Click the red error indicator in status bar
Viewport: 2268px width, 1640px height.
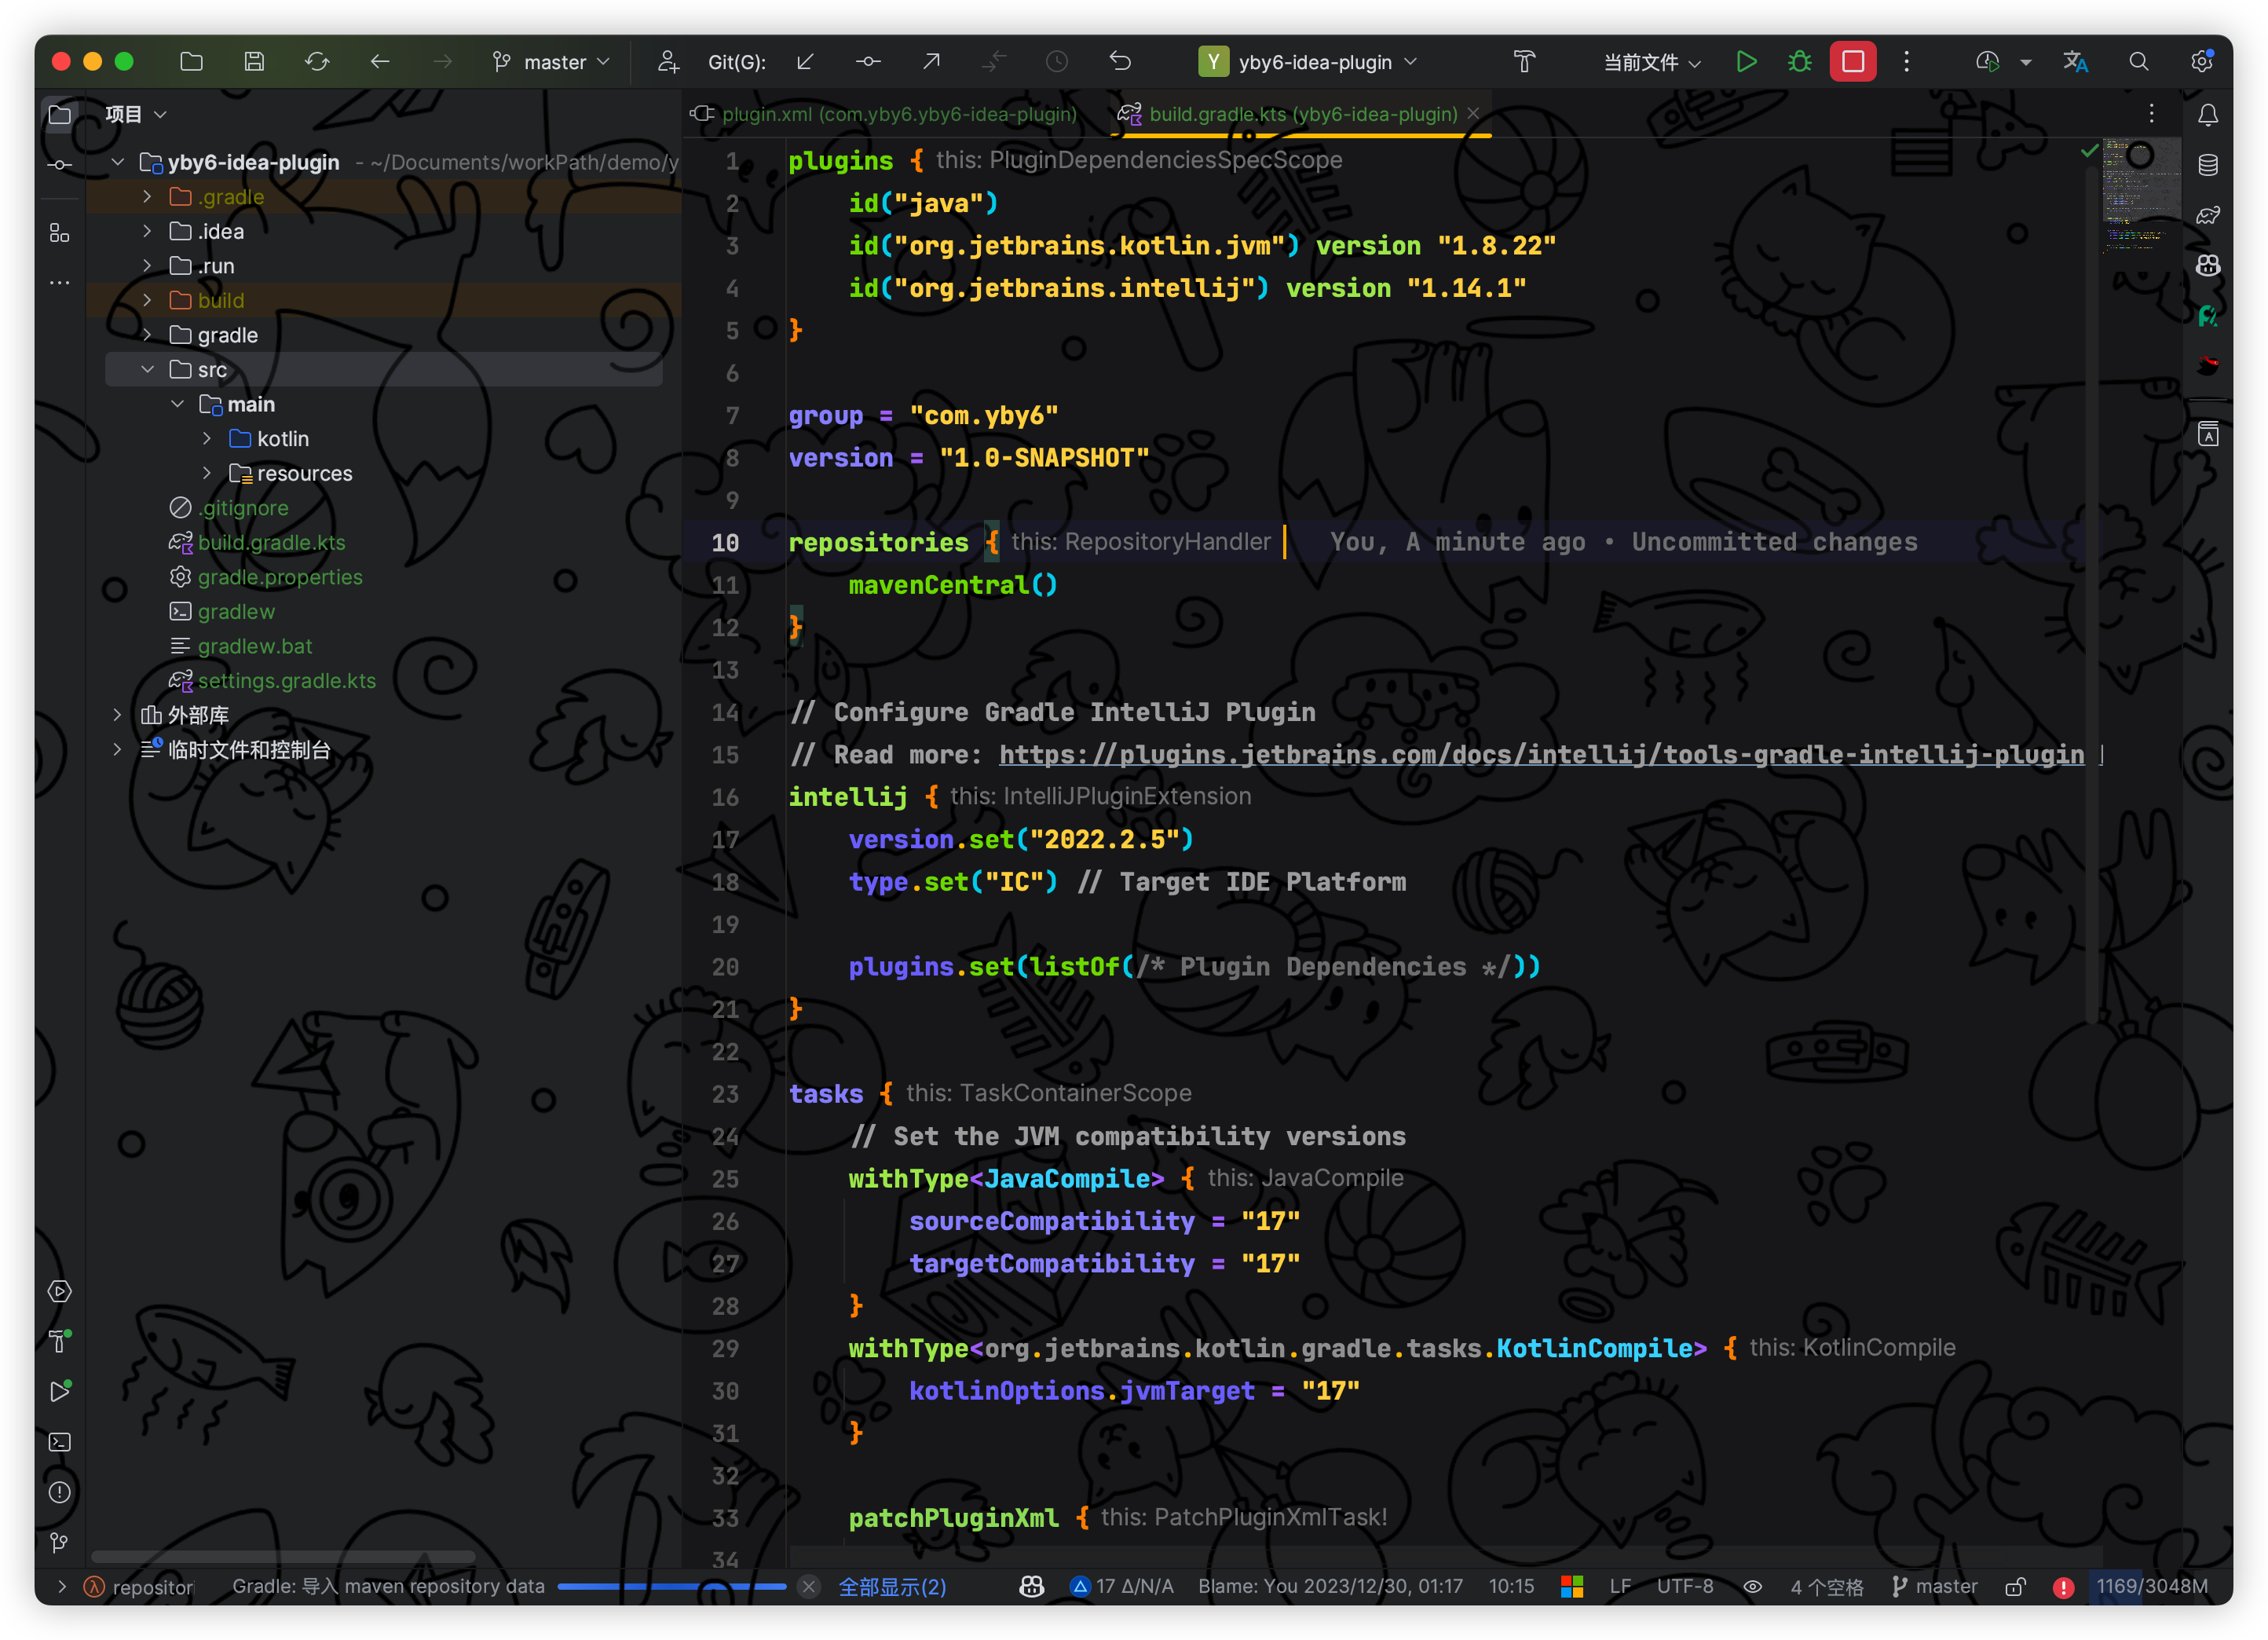pos(2063,1587)
